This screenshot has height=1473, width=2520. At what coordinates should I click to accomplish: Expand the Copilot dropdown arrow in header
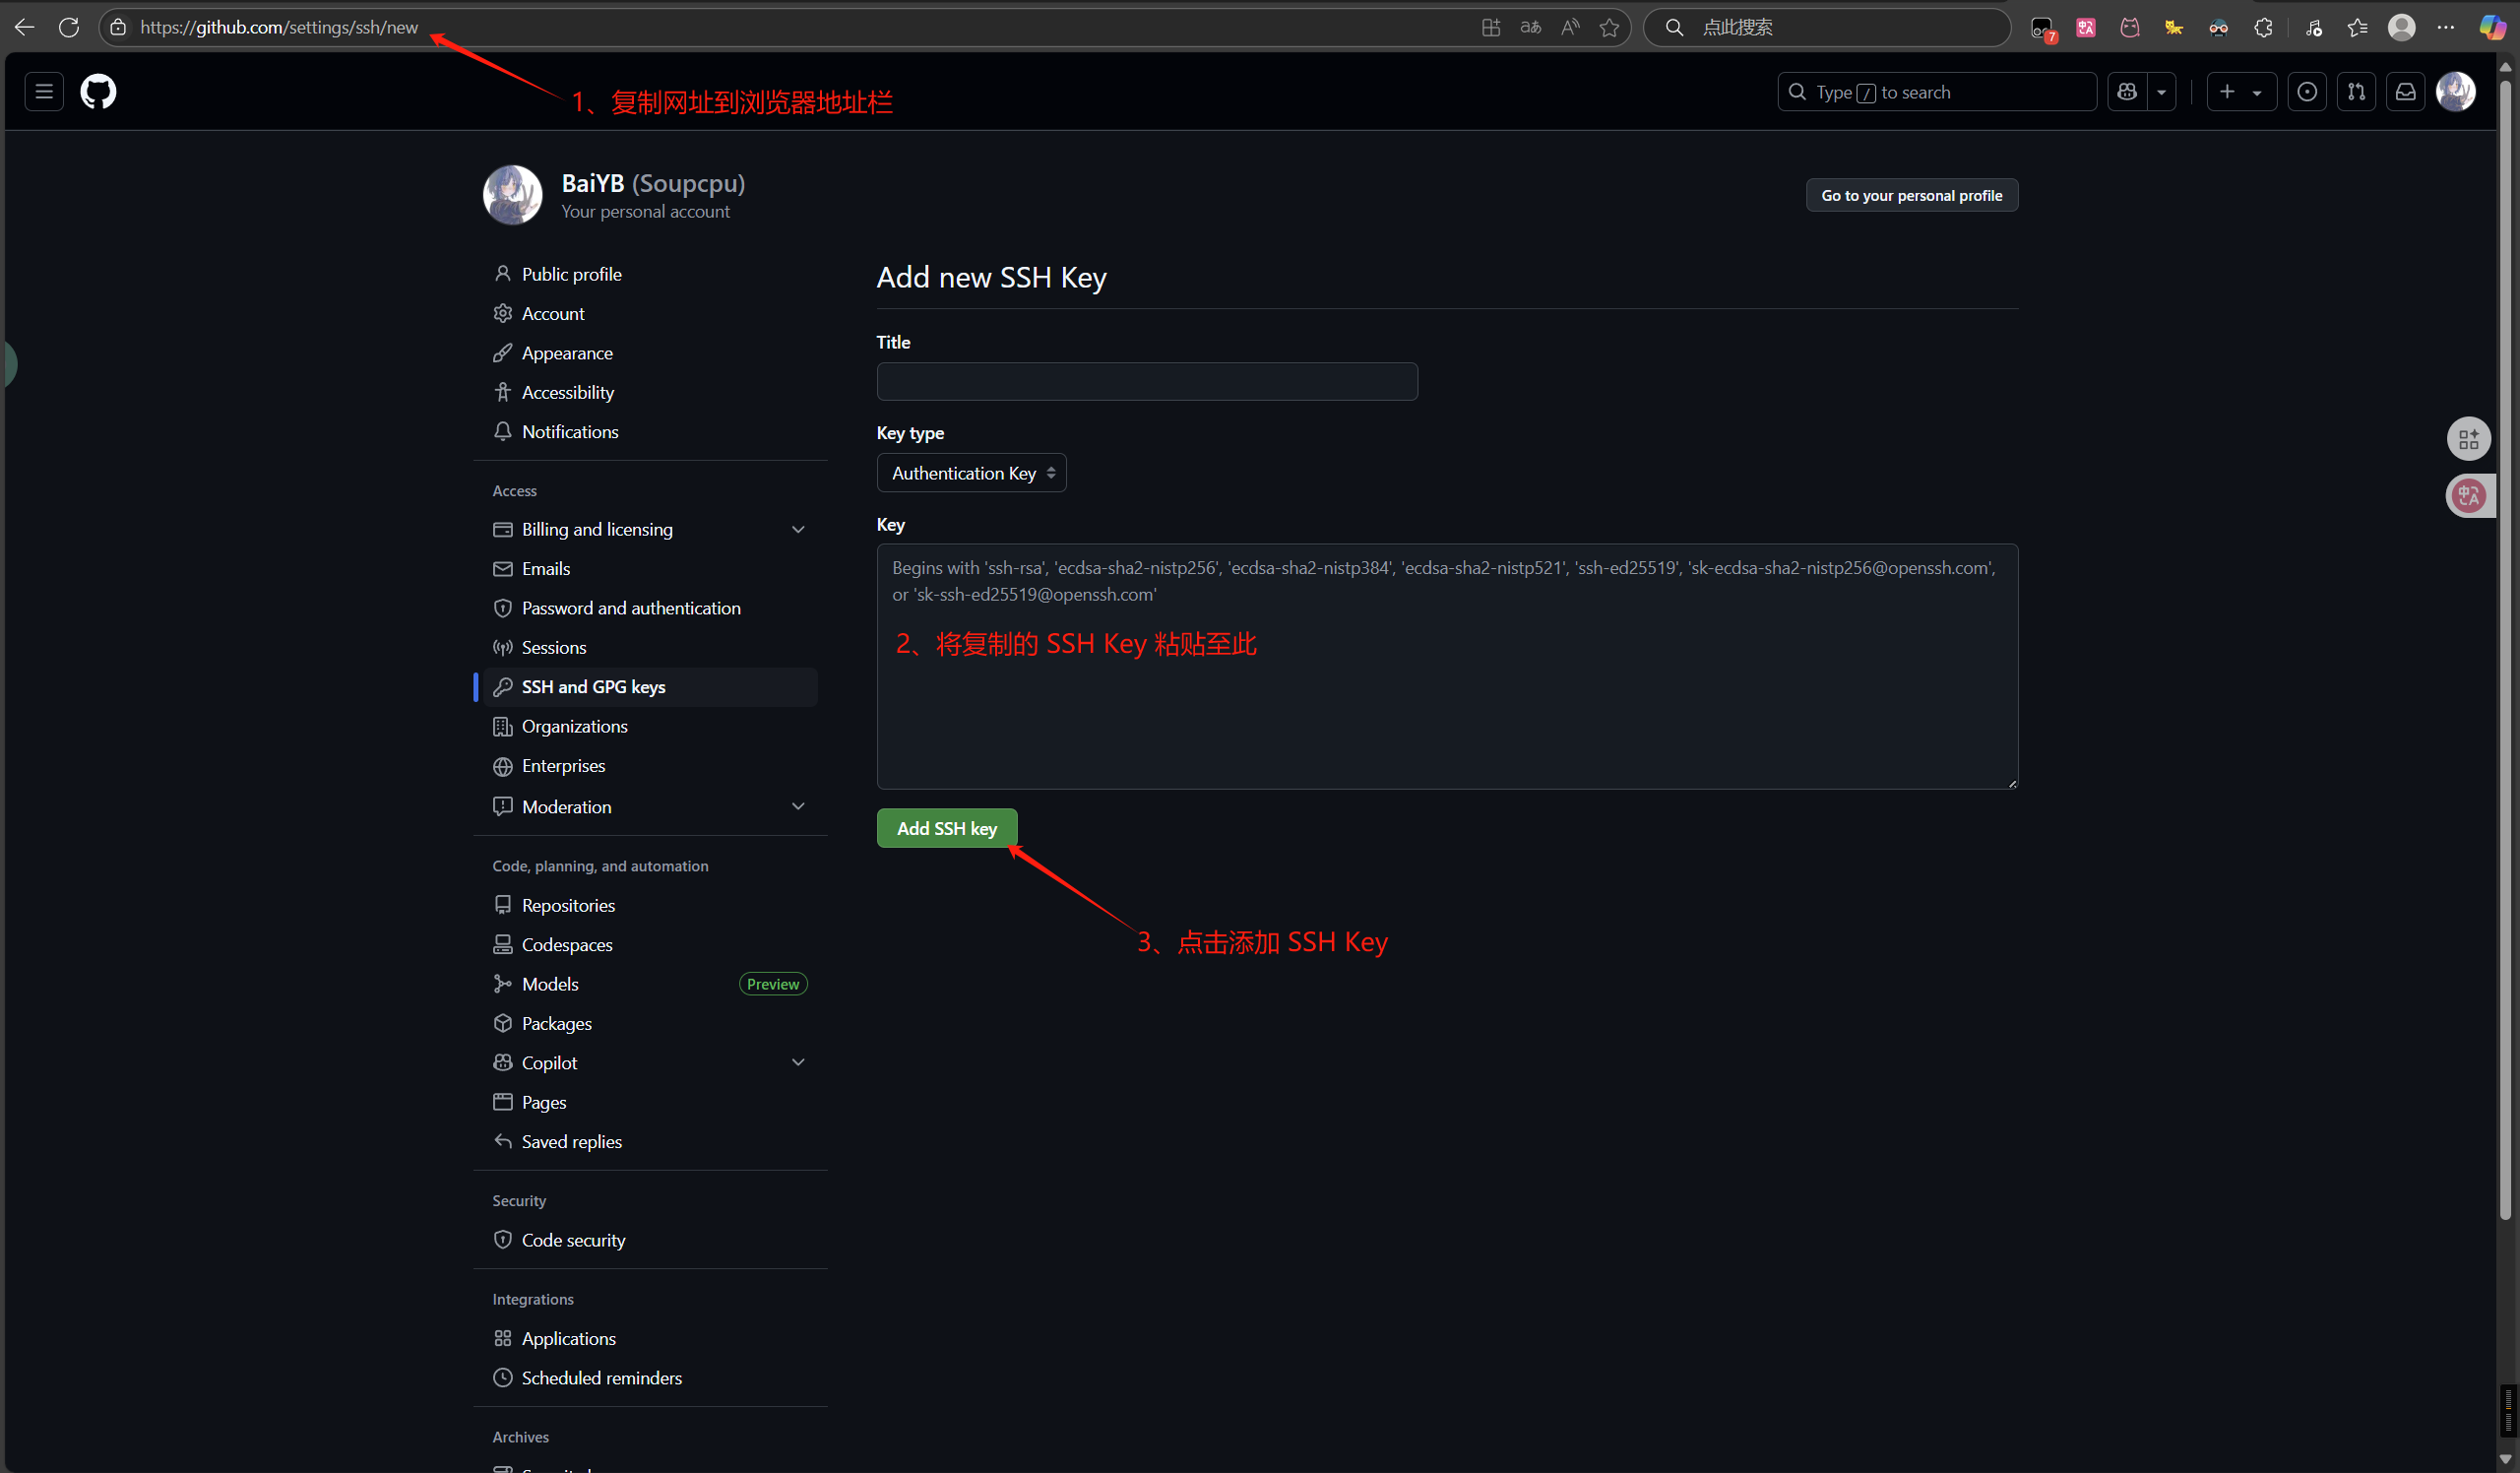click(2161, 92)
